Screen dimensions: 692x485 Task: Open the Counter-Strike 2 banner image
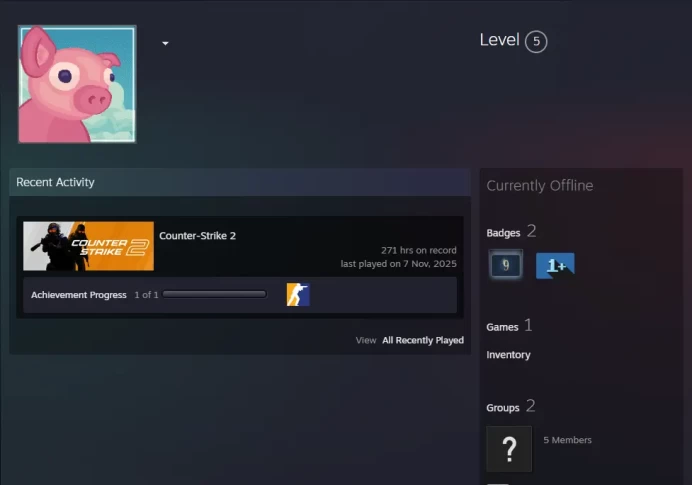pos(88,246)
